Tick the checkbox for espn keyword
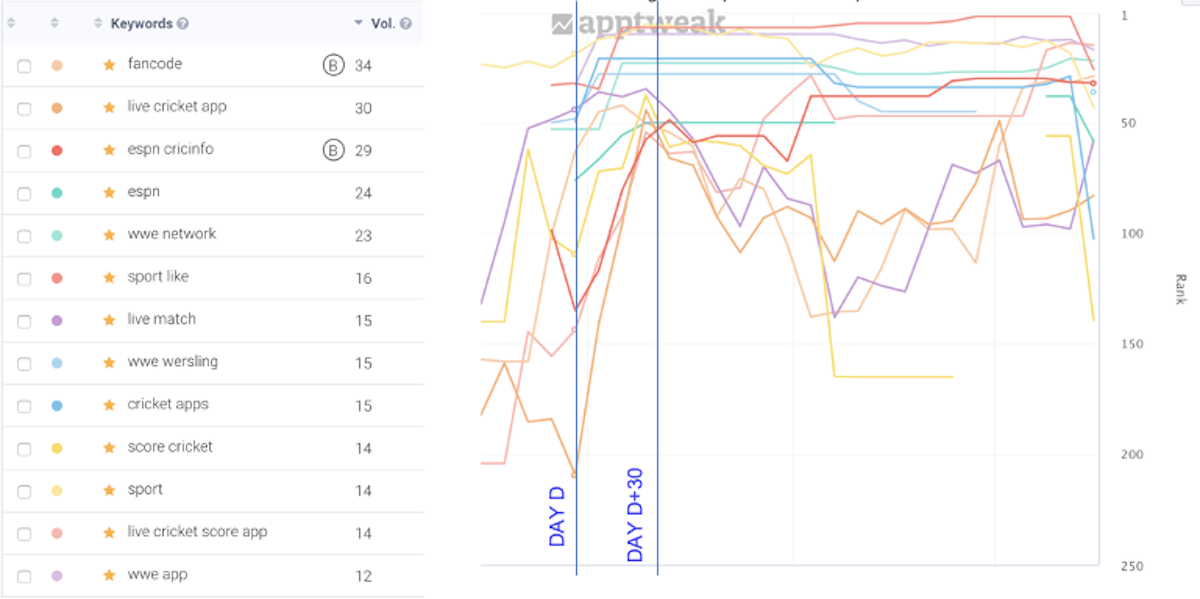The height and width of the screenshot is (599, 1200). tap(24, 194)
